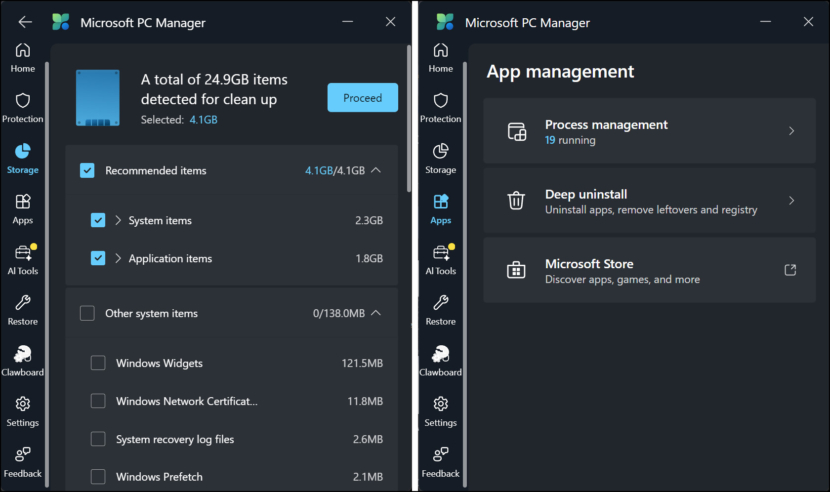Collapse the Other system items section
Screen dimensions: 830x492
click(x=376, y=313)
